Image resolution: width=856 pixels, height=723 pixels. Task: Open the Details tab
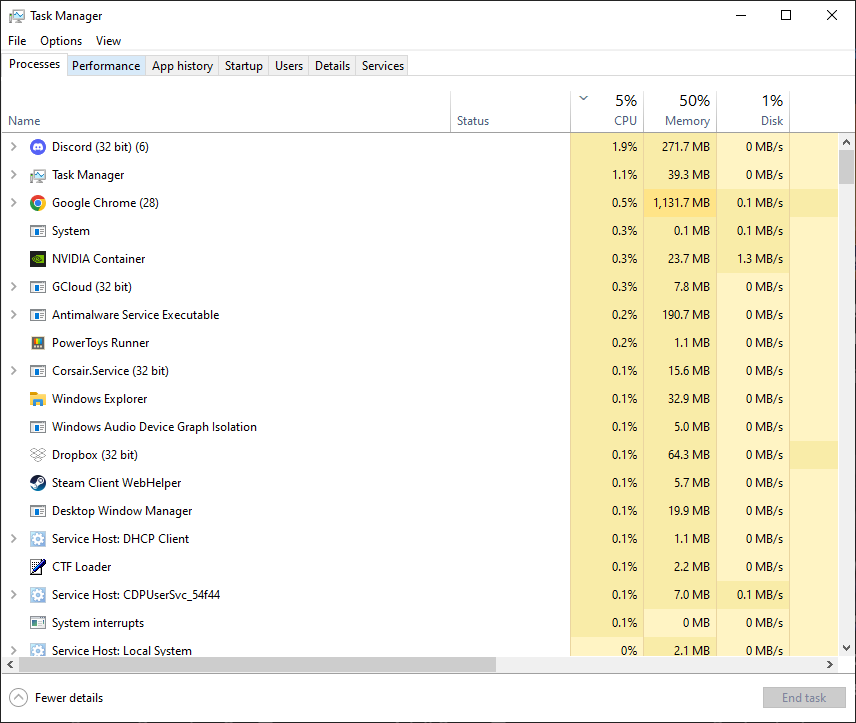coord(332,66)
